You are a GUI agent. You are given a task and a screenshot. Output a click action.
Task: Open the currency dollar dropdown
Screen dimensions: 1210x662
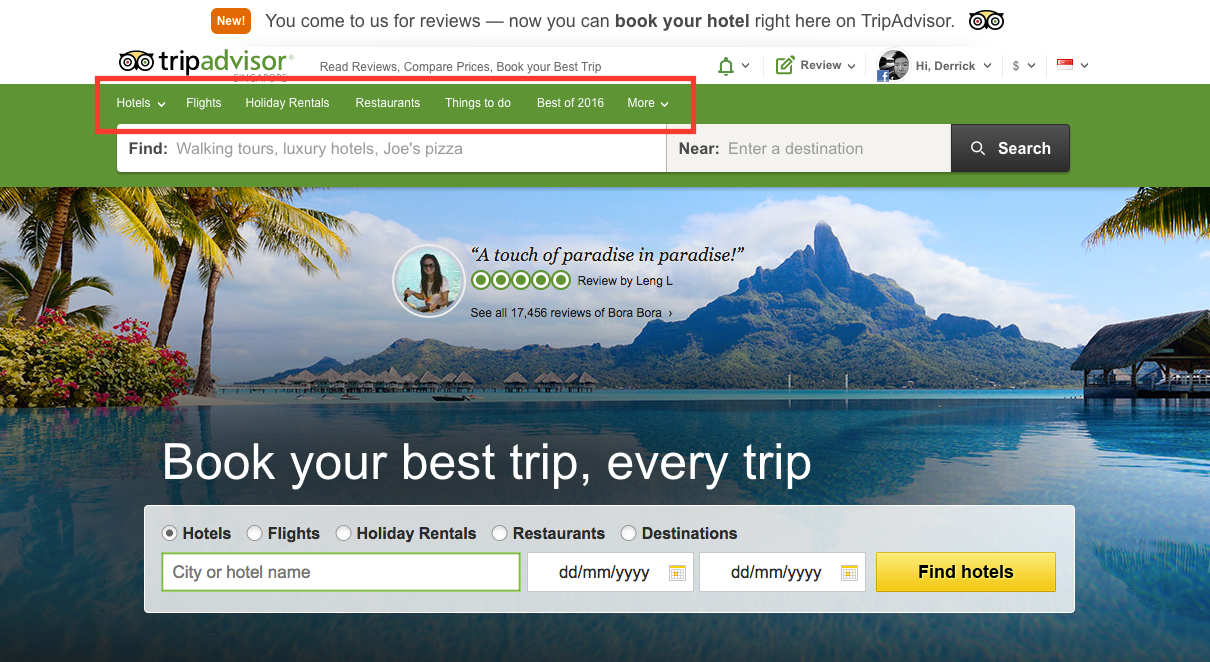(x=1024, y=66)
